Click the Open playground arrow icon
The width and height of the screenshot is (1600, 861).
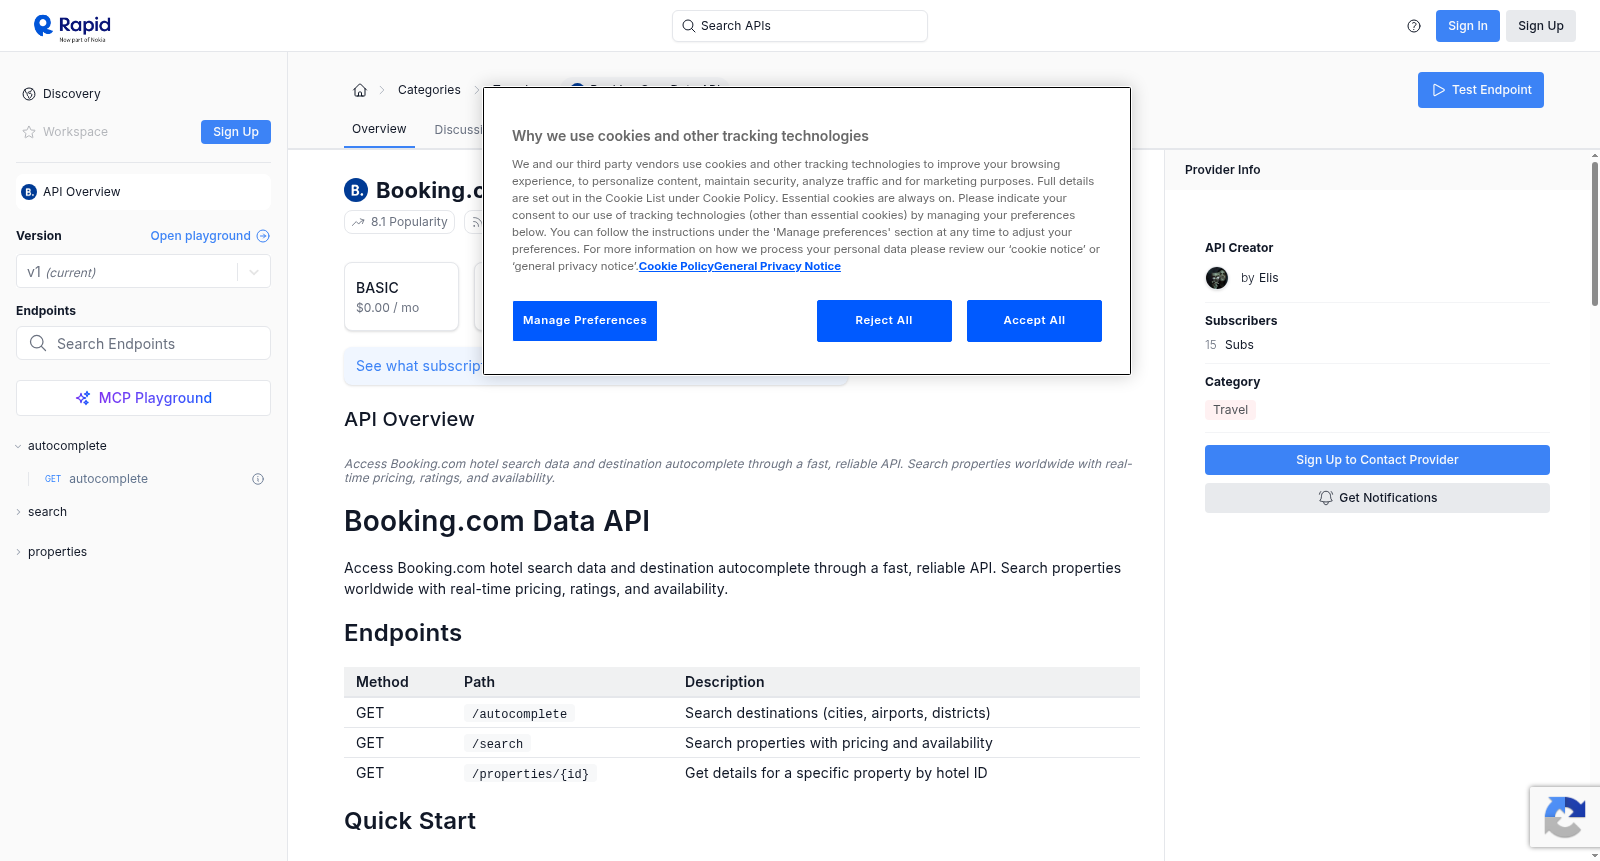click(x=263, y=236)
